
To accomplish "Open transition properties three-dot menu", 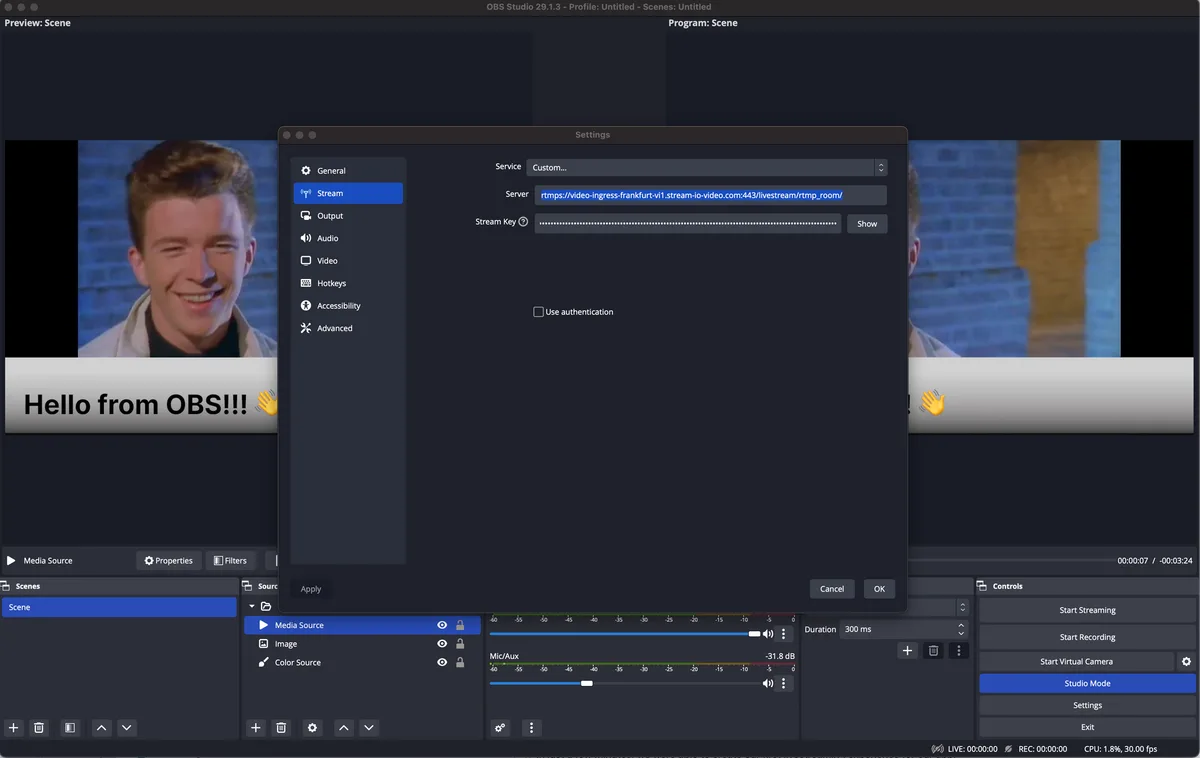I will pyautogui.click(x=959, y=651).
